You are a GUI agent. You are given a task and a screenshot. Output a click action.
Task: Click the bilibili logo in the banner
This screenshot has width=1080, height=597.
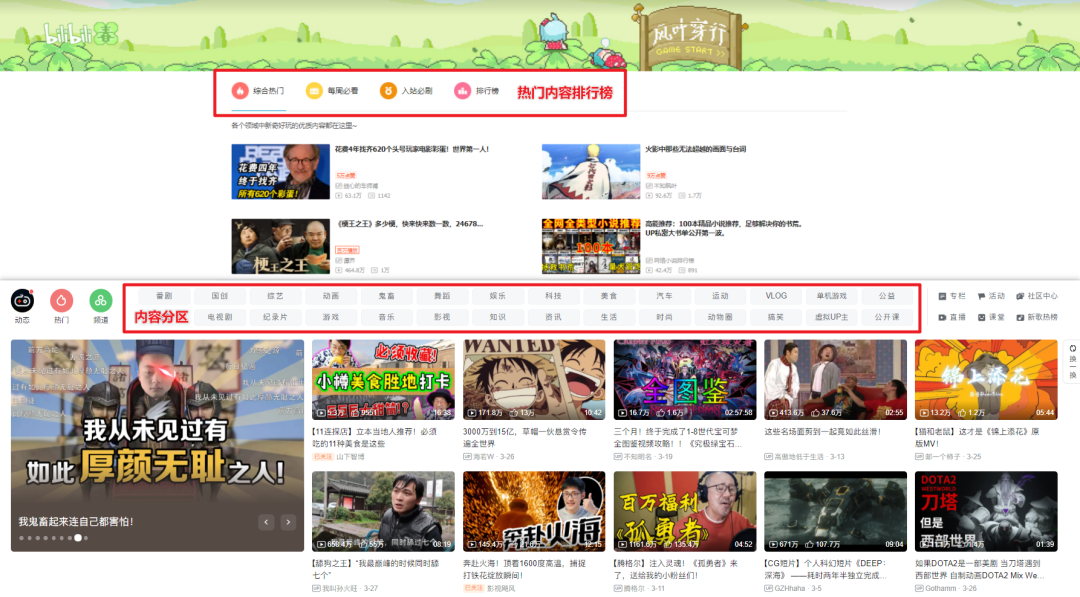click(78, 36)
